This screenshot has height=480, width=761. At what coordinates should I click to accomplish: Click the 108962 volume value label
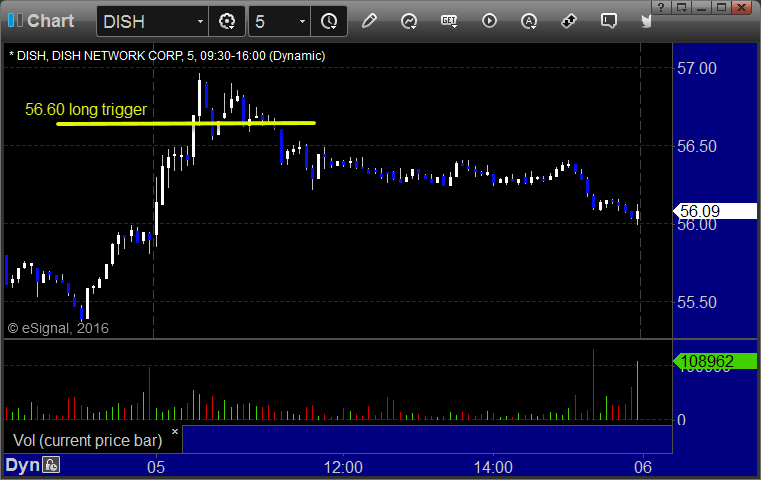(x=715, y=361)
